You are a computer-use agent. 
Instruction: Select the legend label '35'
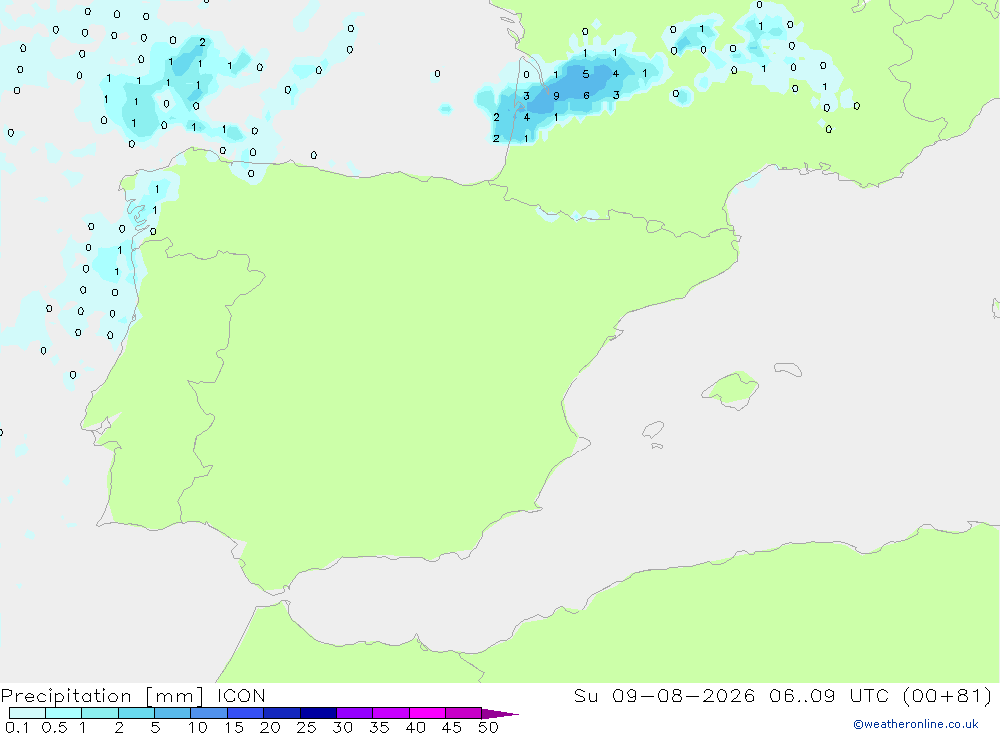(x=379, y=727)
